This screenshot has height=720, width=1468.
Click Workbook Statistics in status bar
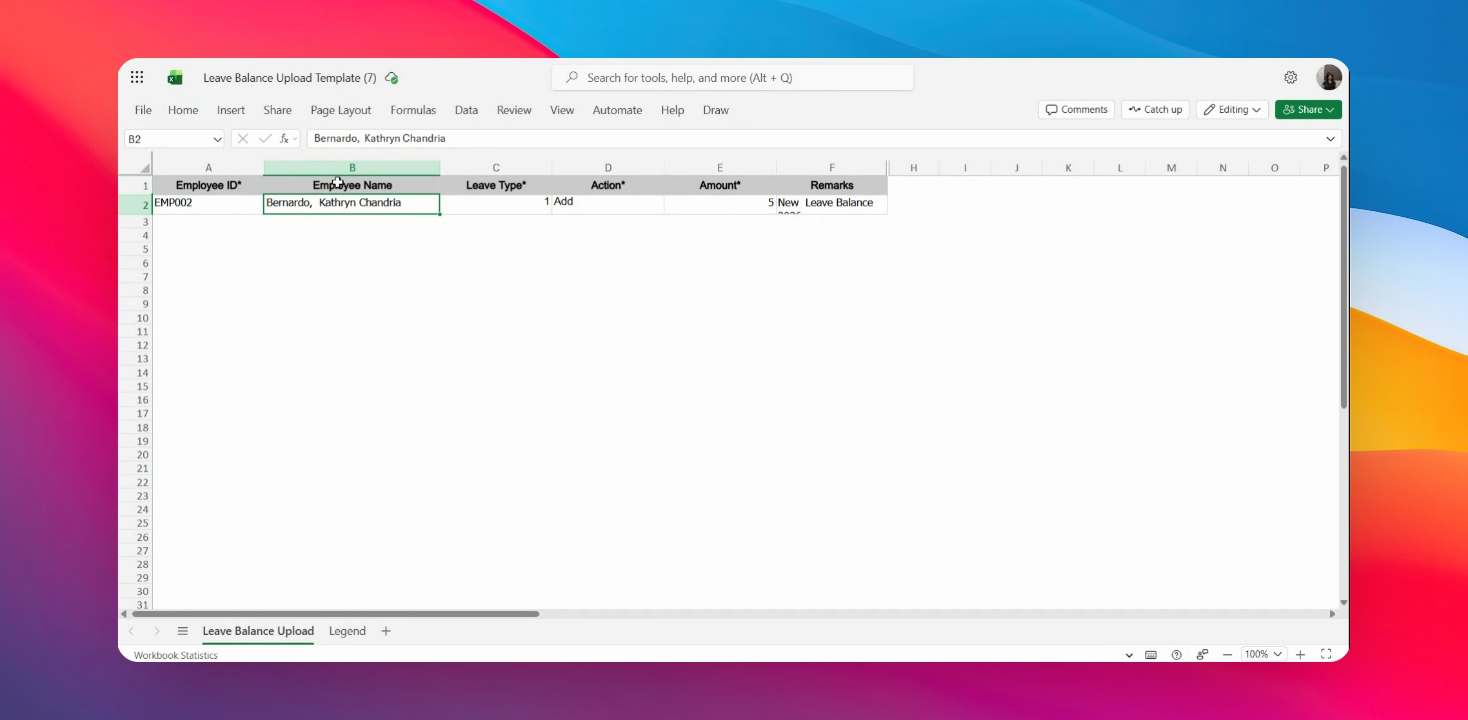click(x=176, y=656)
